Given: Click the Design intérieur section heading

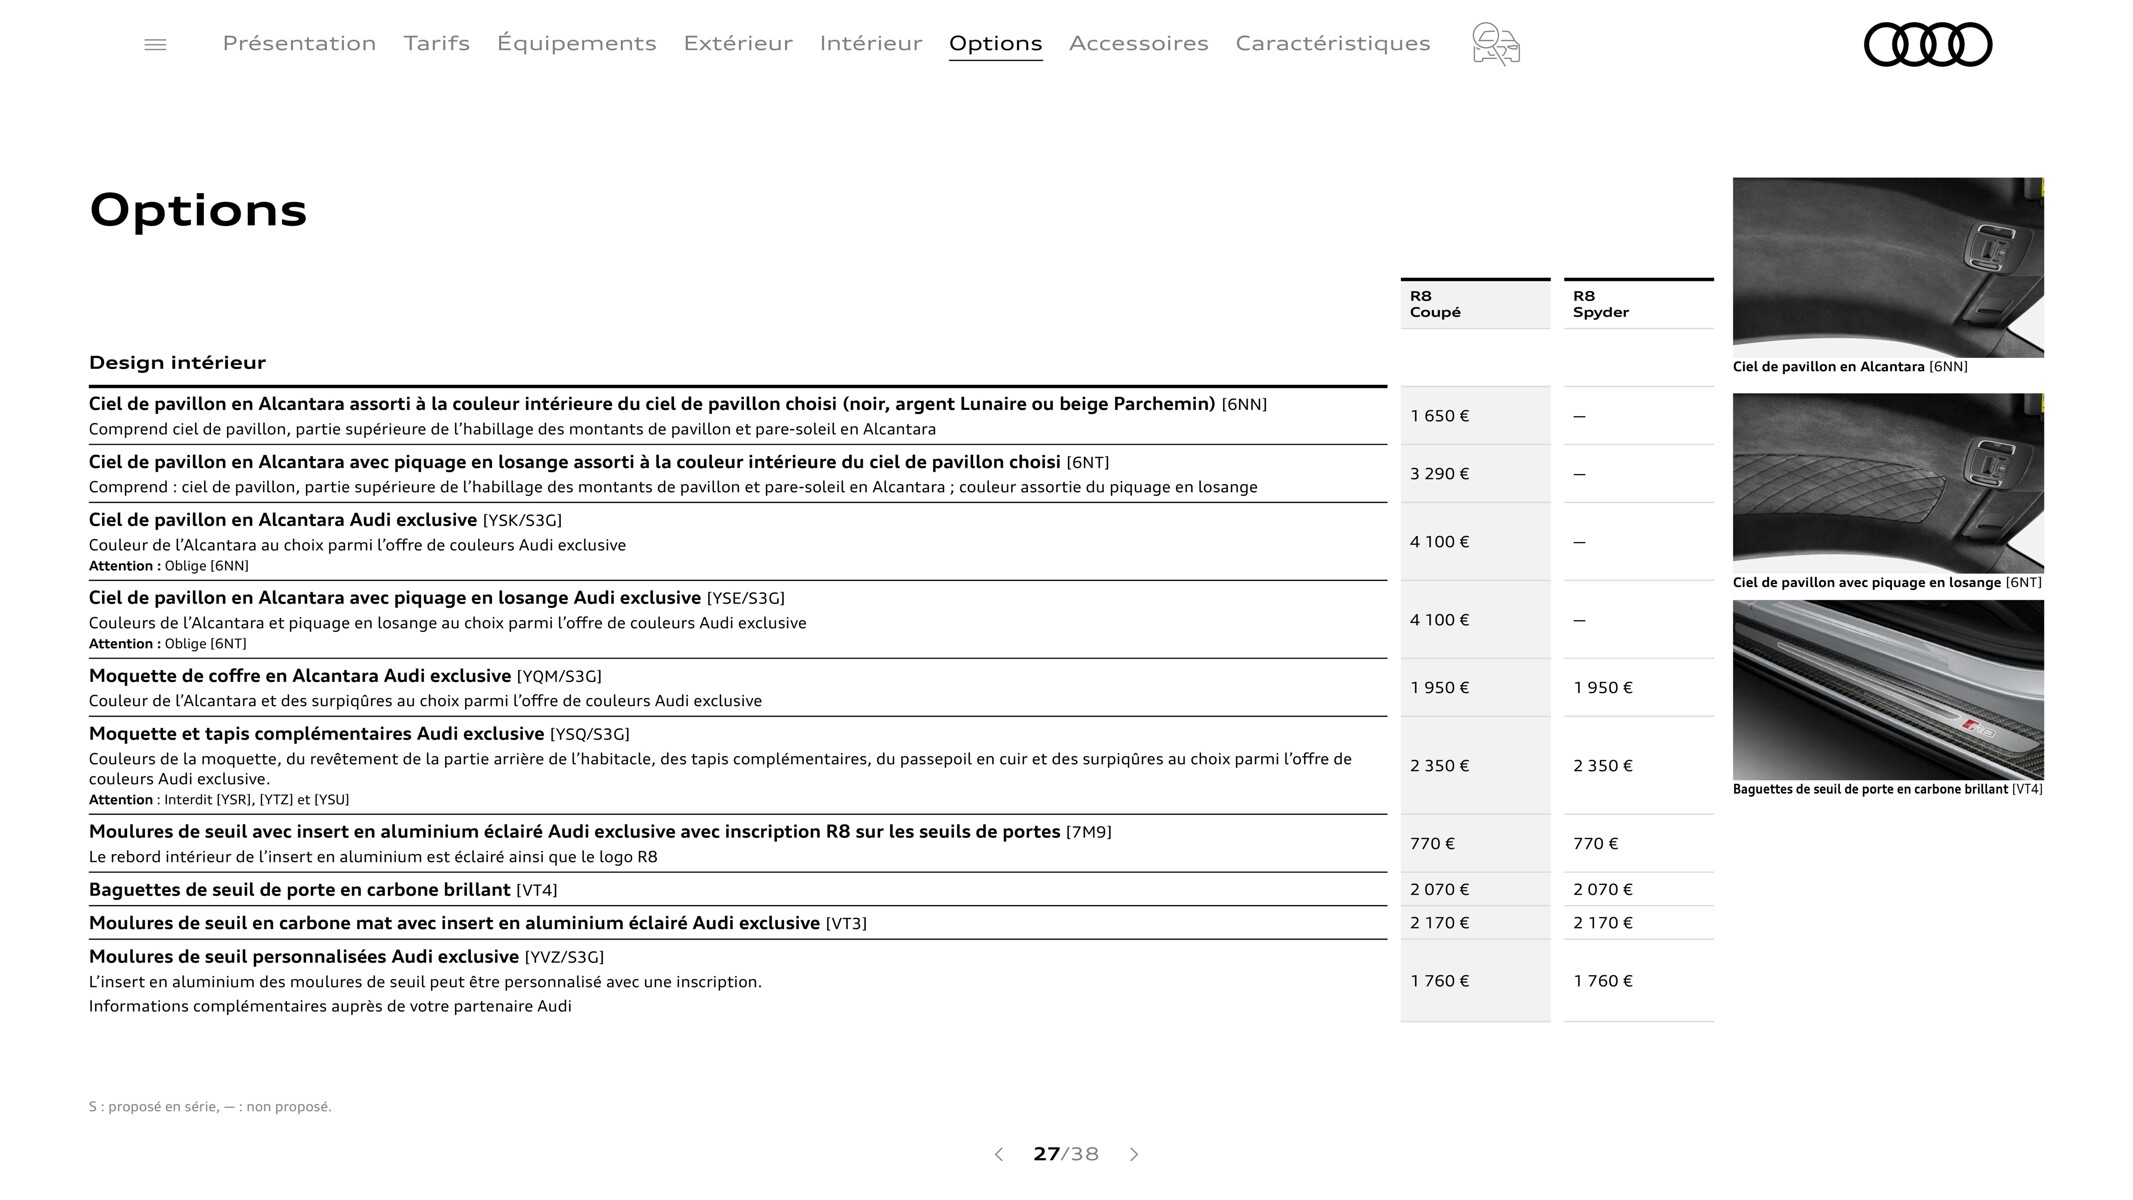Looking at the screenshot, I should [x=177, y=362].
